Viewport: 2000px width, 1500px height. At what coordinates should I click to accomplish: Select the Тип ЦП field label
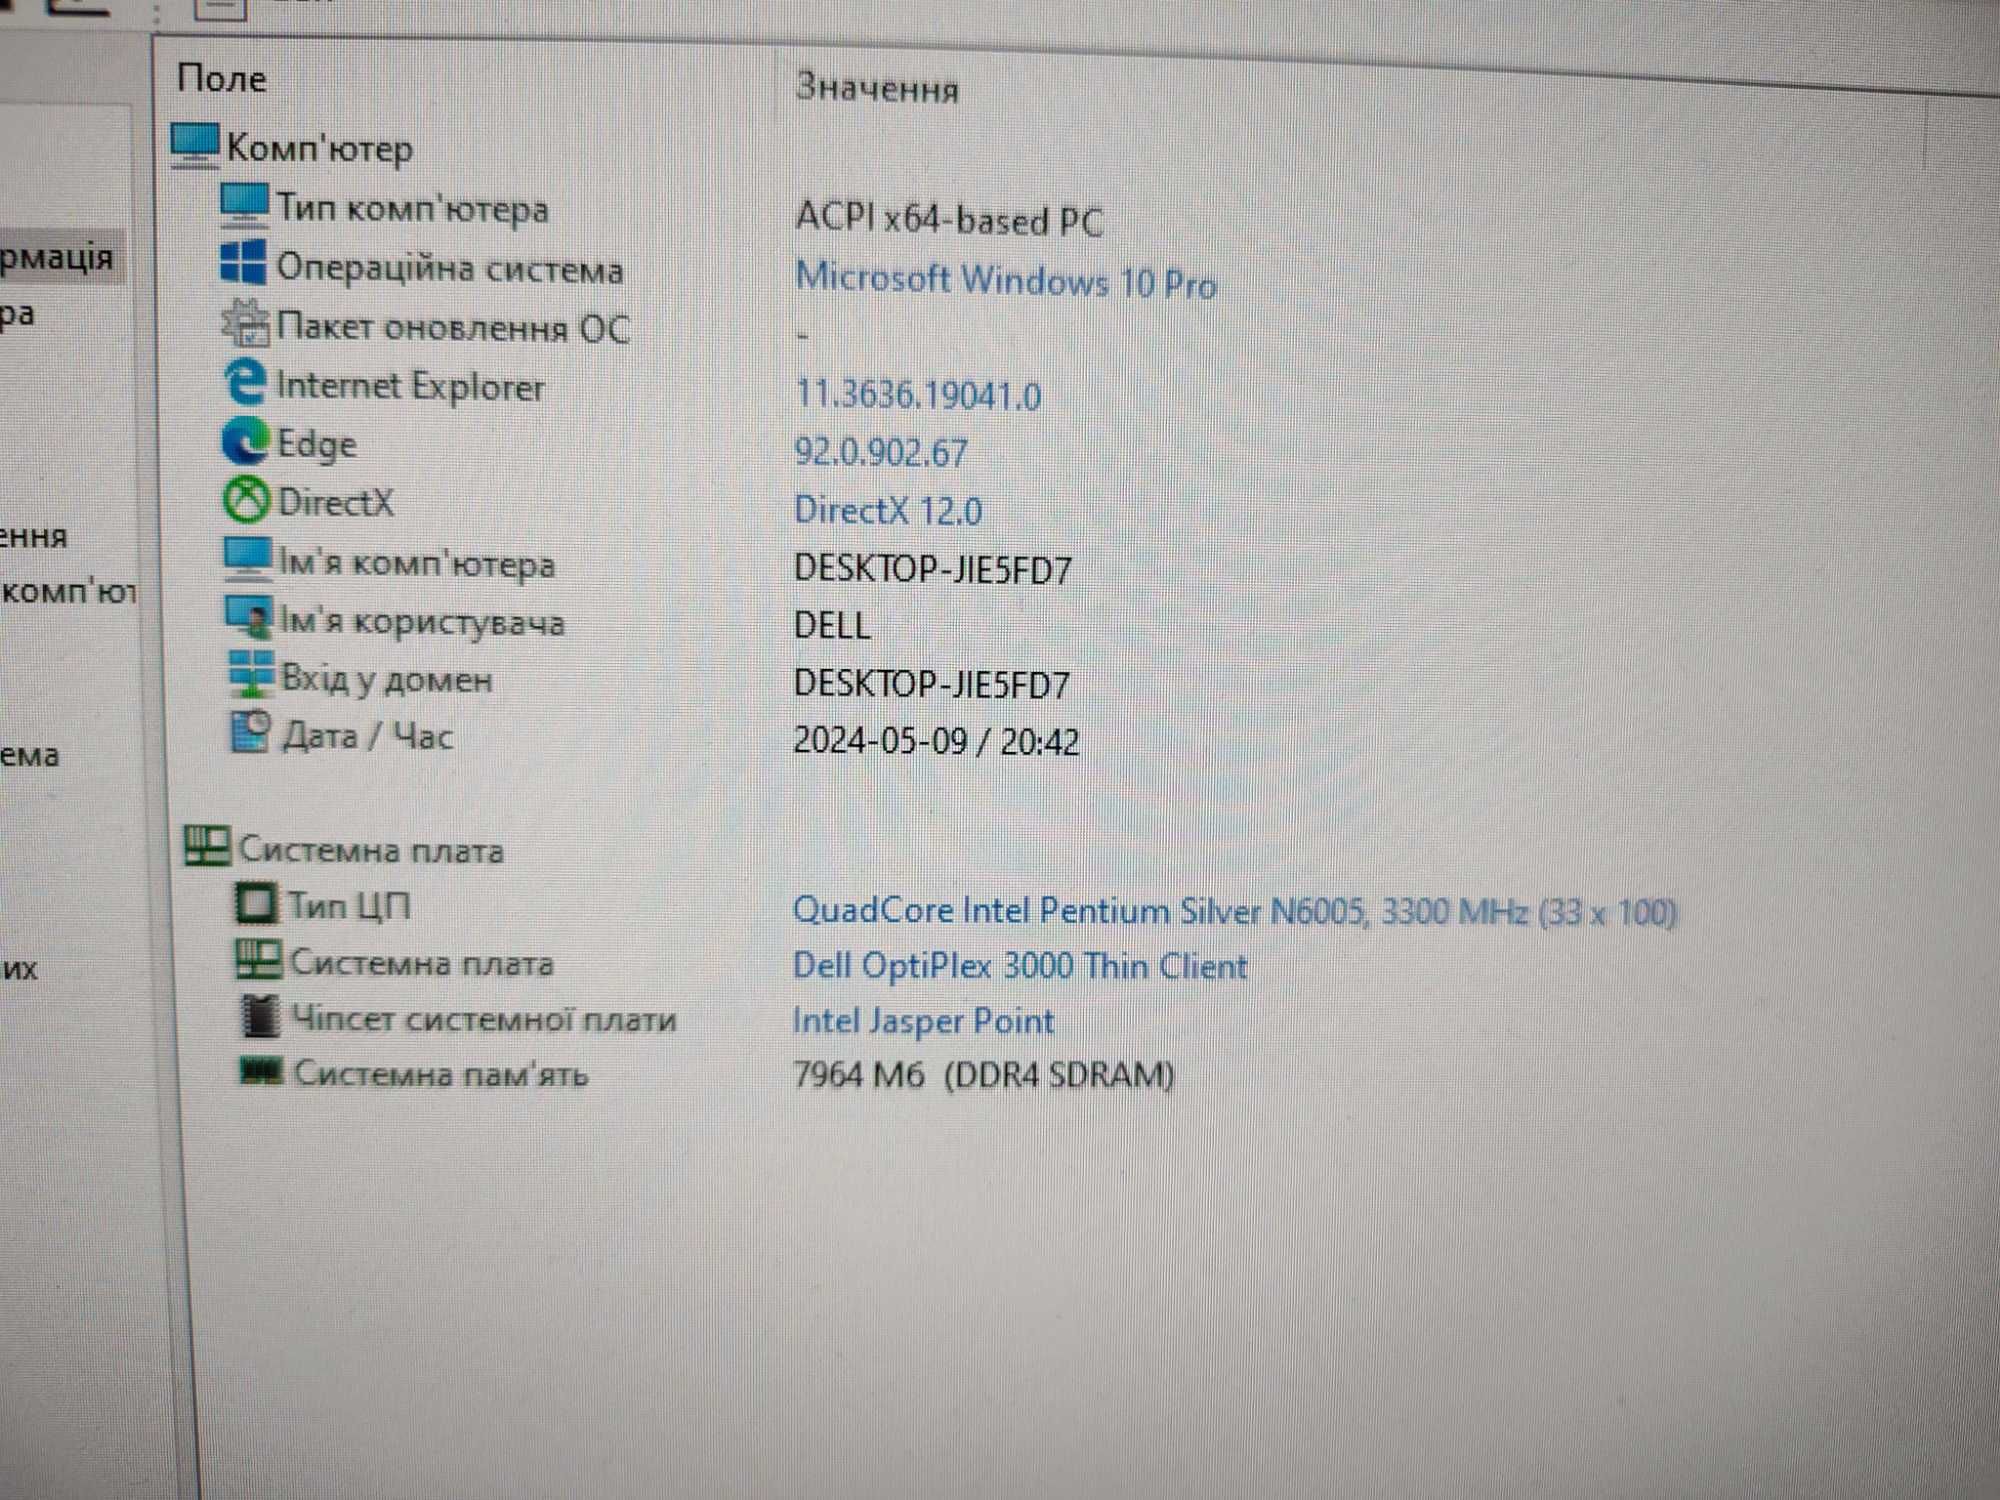click(349, 905)
